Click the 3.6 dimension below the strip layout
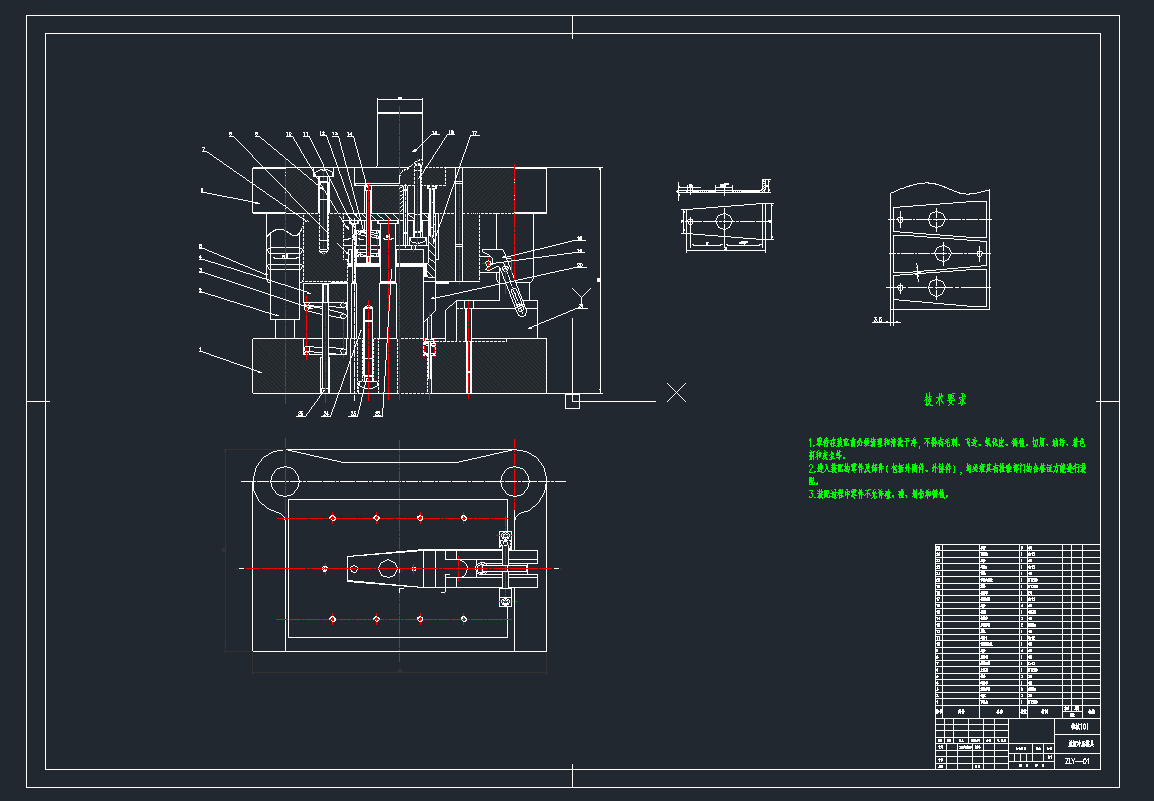This screenshot has height=801, width=1154. point(878,322)
